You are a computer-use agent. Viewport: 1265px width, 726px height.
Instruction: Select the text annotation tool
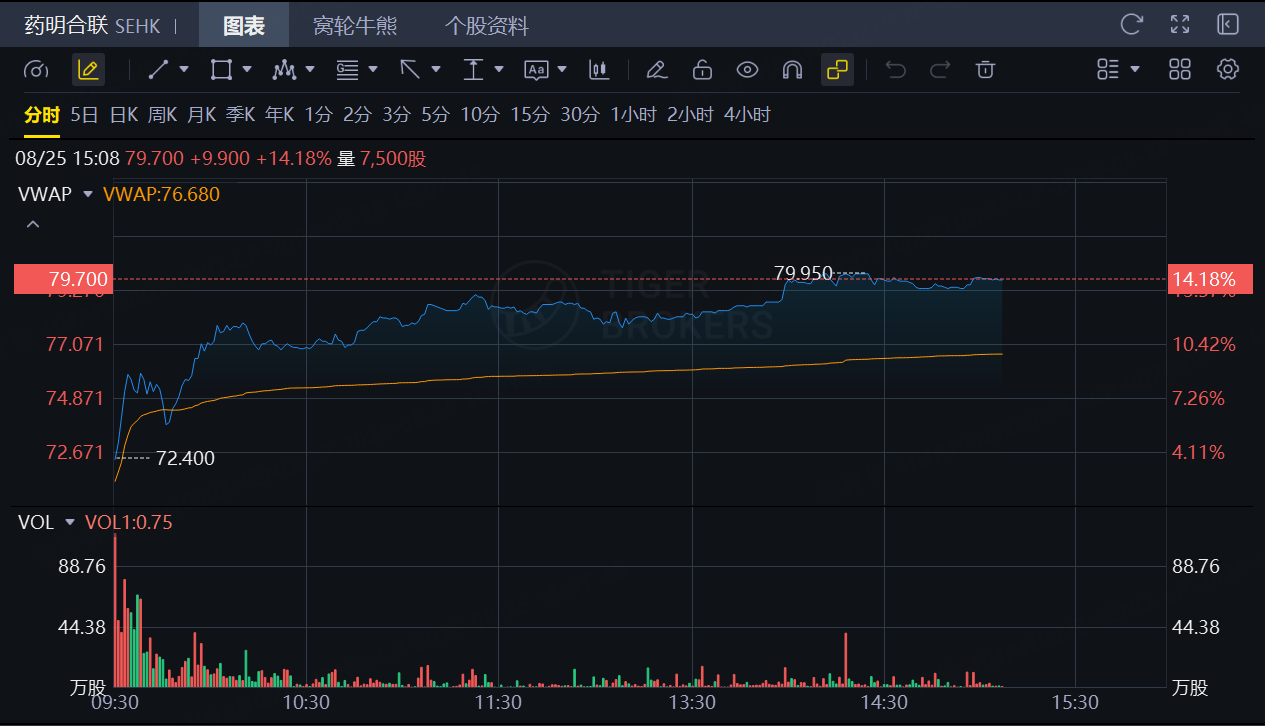coord(536,69)
